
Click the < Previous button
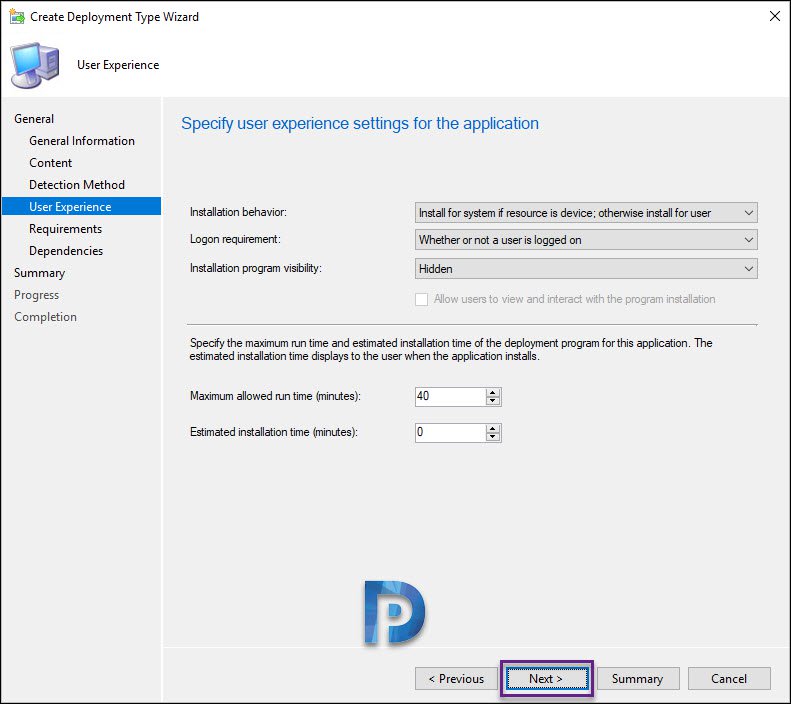click(456, 679)
